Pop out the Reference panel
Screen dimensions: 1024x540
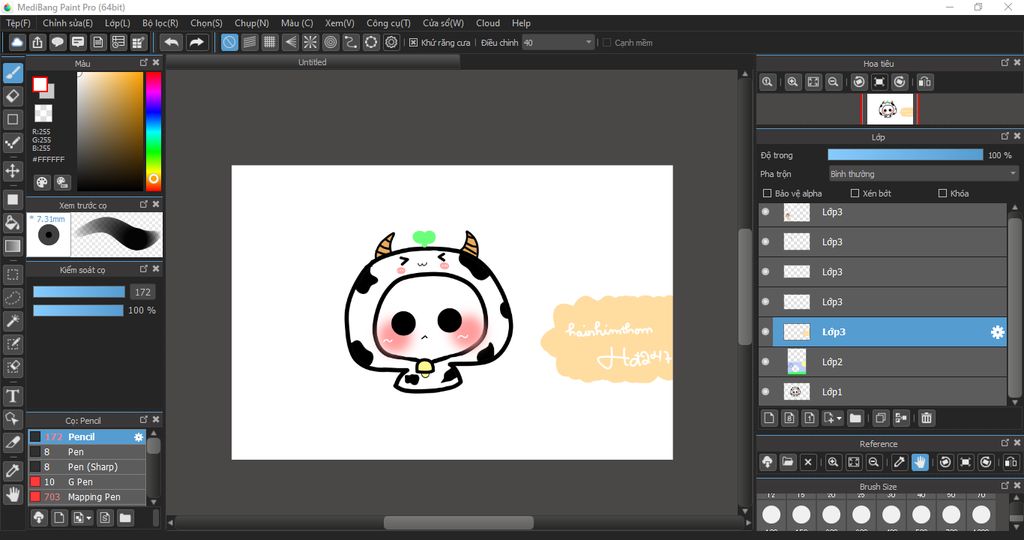click(1005, 443)
